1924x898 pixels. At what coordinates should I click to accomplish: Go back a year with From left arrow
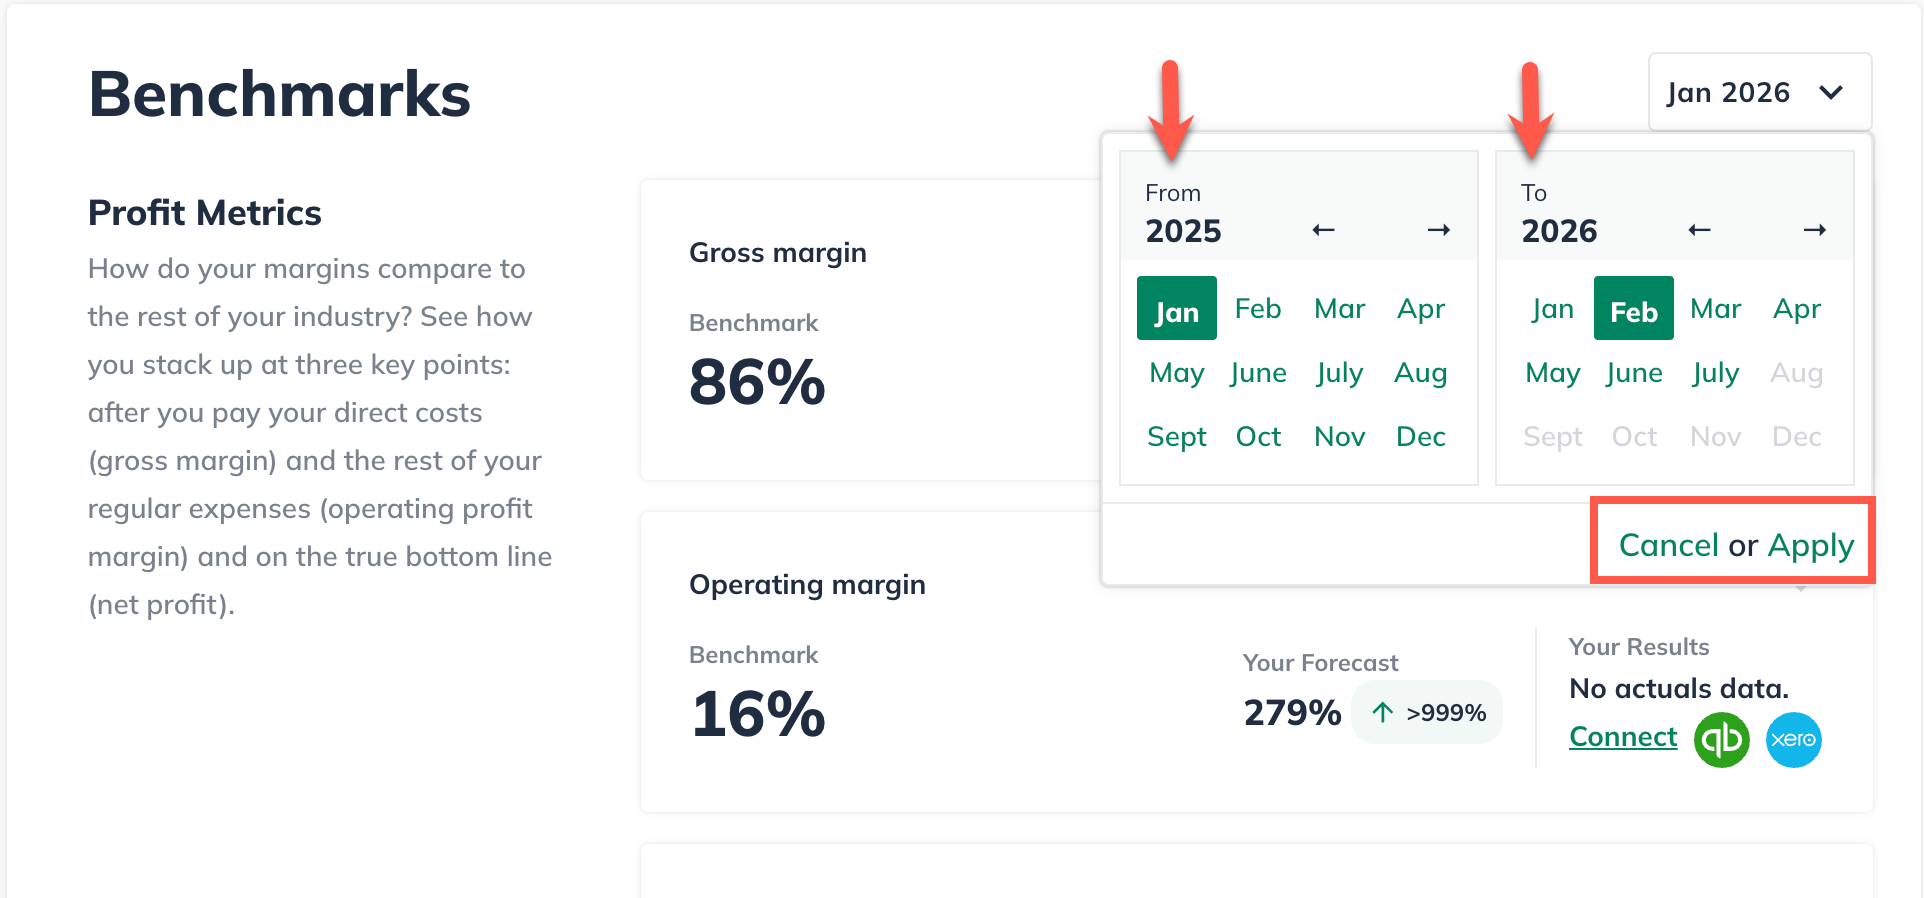click(x=1323, y=230)
